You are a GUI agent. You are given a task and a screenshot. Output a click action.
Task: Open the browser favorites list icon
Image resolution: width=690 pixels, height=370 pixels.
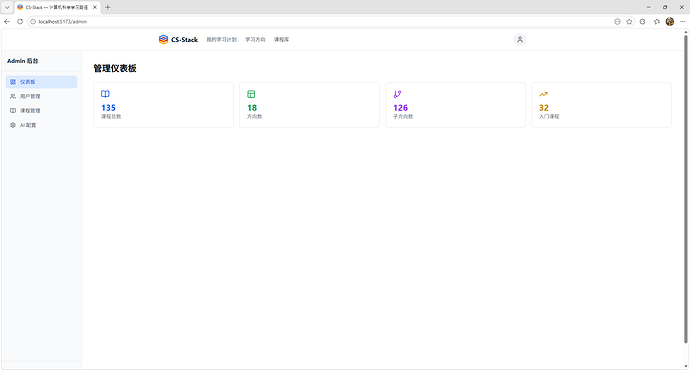tap(657, 22)
